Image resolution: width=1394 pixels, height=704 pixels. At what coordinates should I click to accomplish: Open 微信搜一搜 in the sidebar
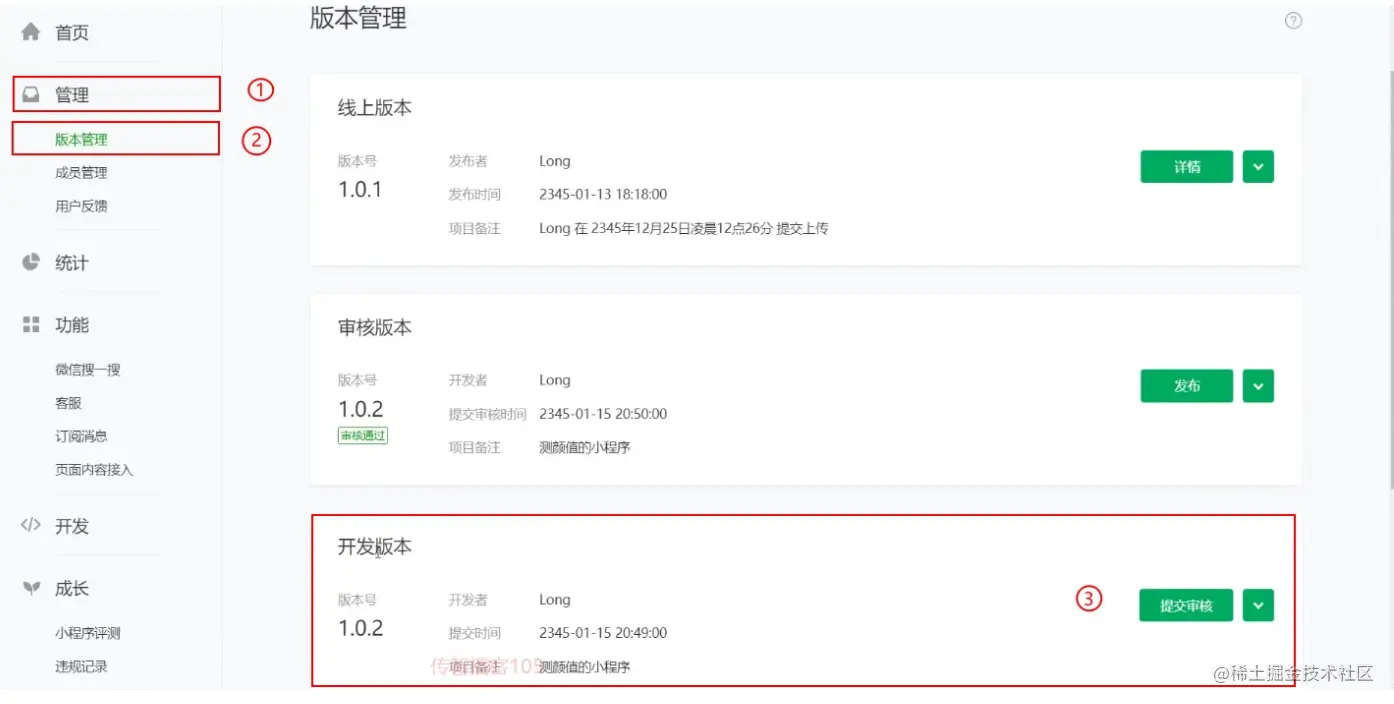coord(88,370)
